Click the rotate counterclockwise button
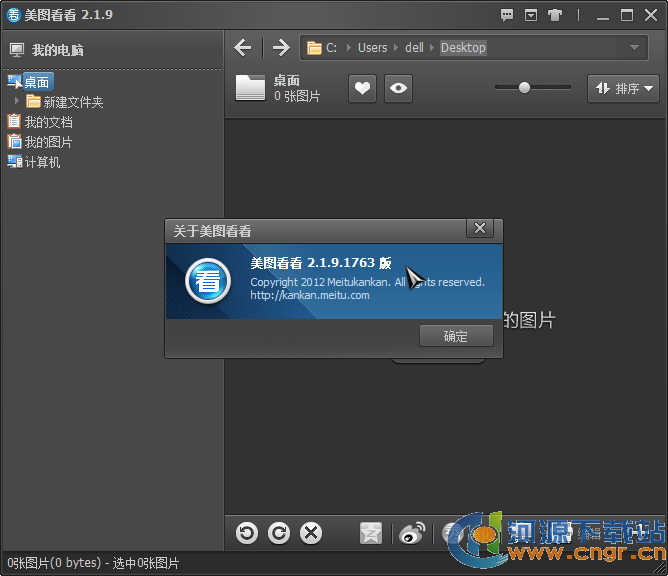 pos(247,533)
